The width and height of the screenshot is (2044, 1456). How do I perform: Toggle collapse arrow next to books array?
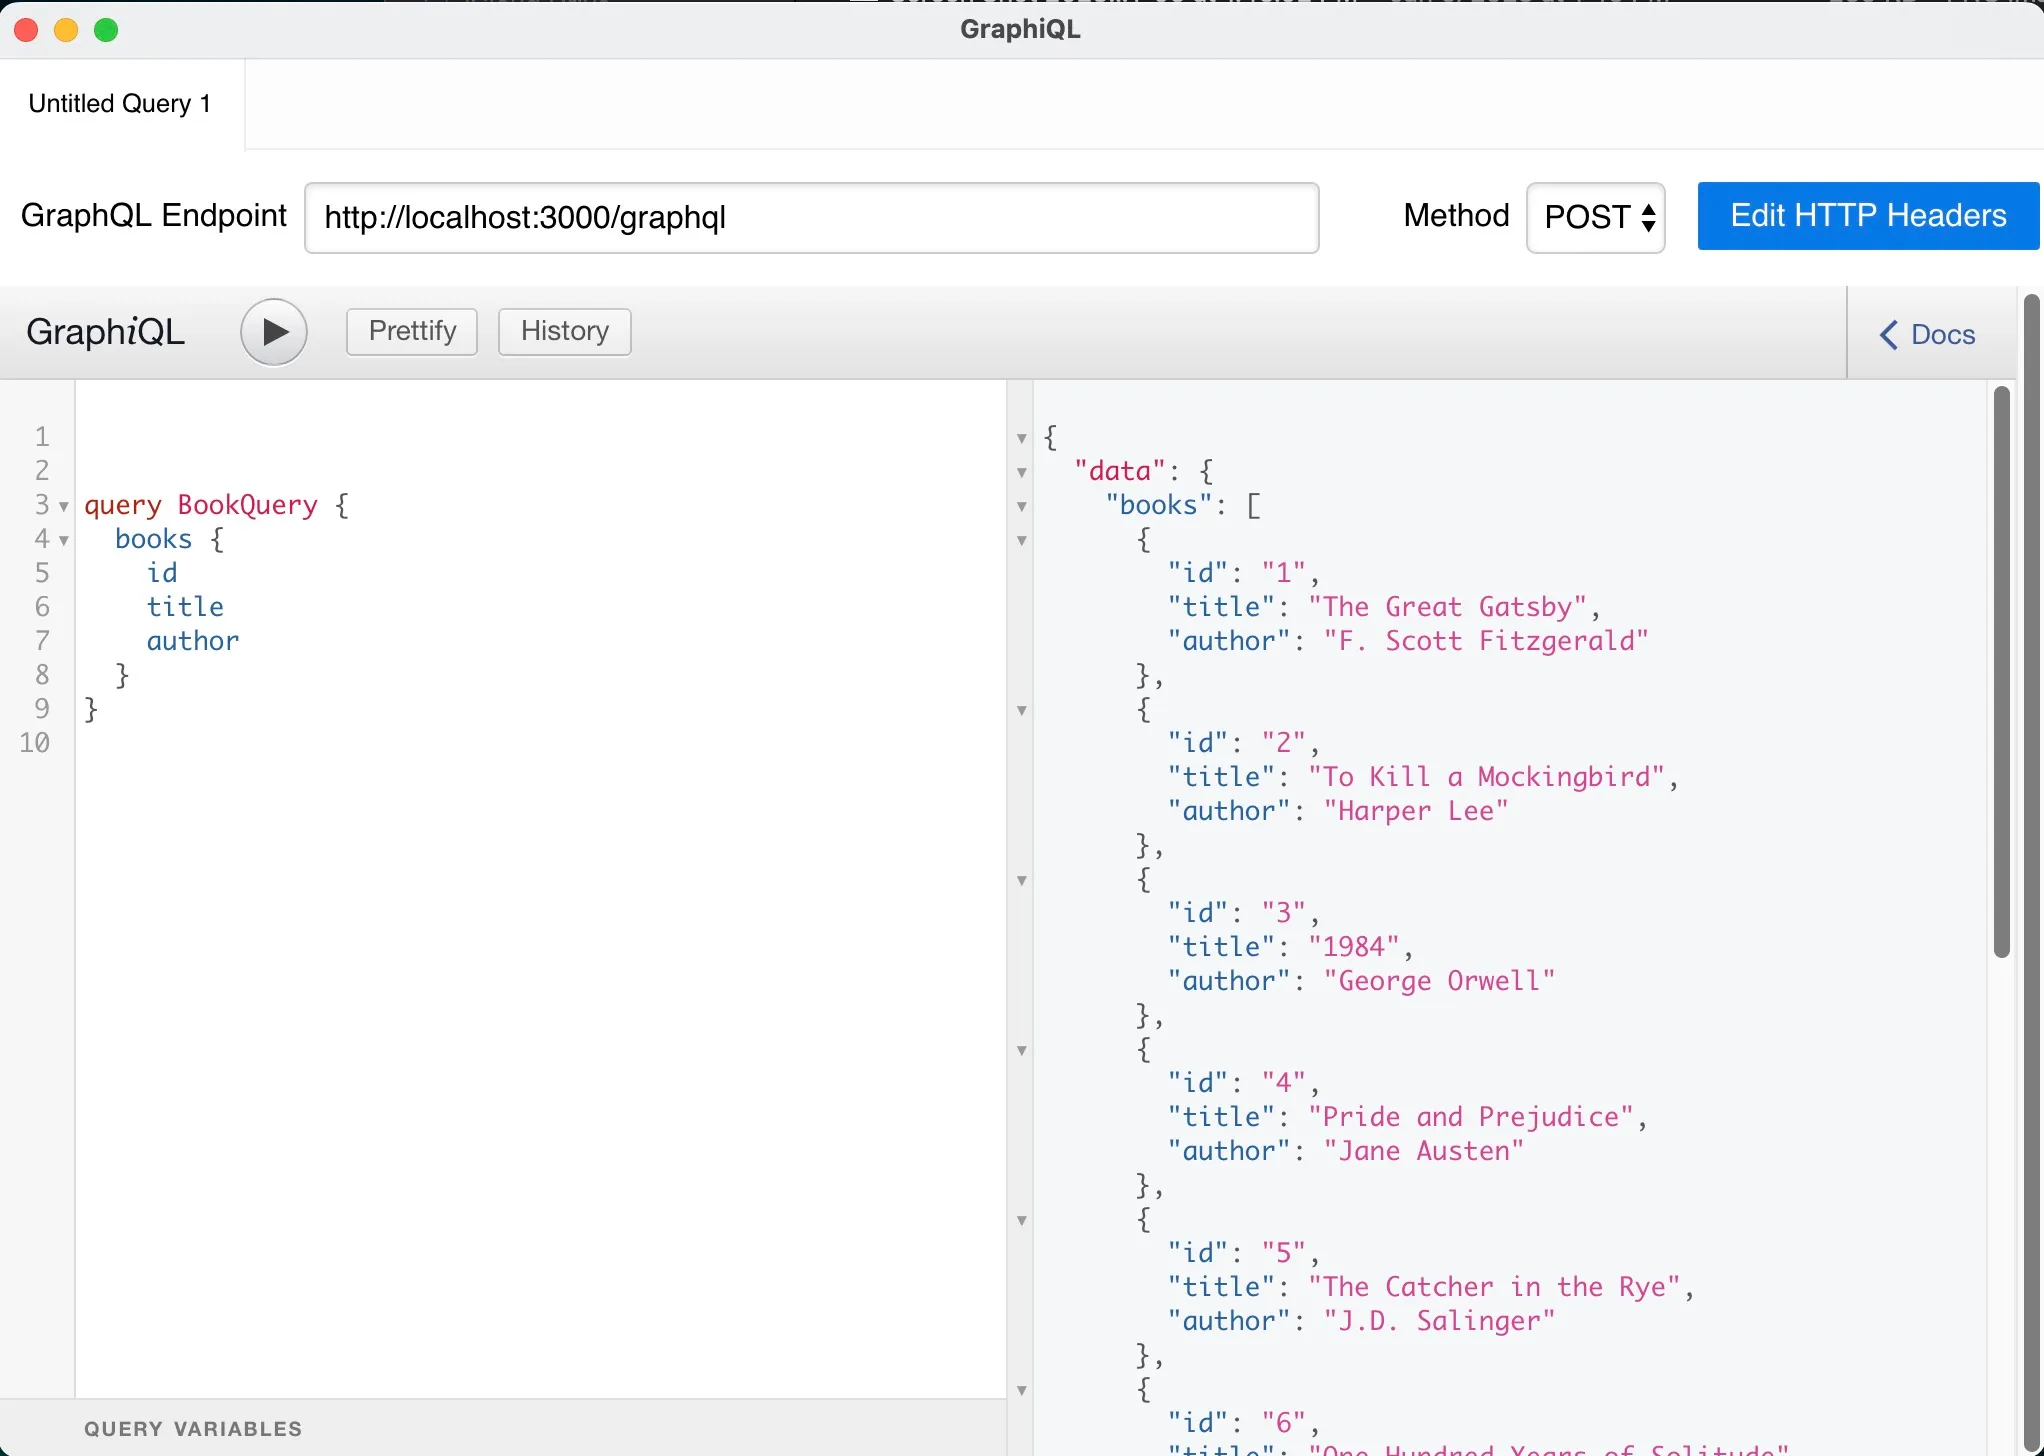pyautogui.click(x=1023, y=504)
